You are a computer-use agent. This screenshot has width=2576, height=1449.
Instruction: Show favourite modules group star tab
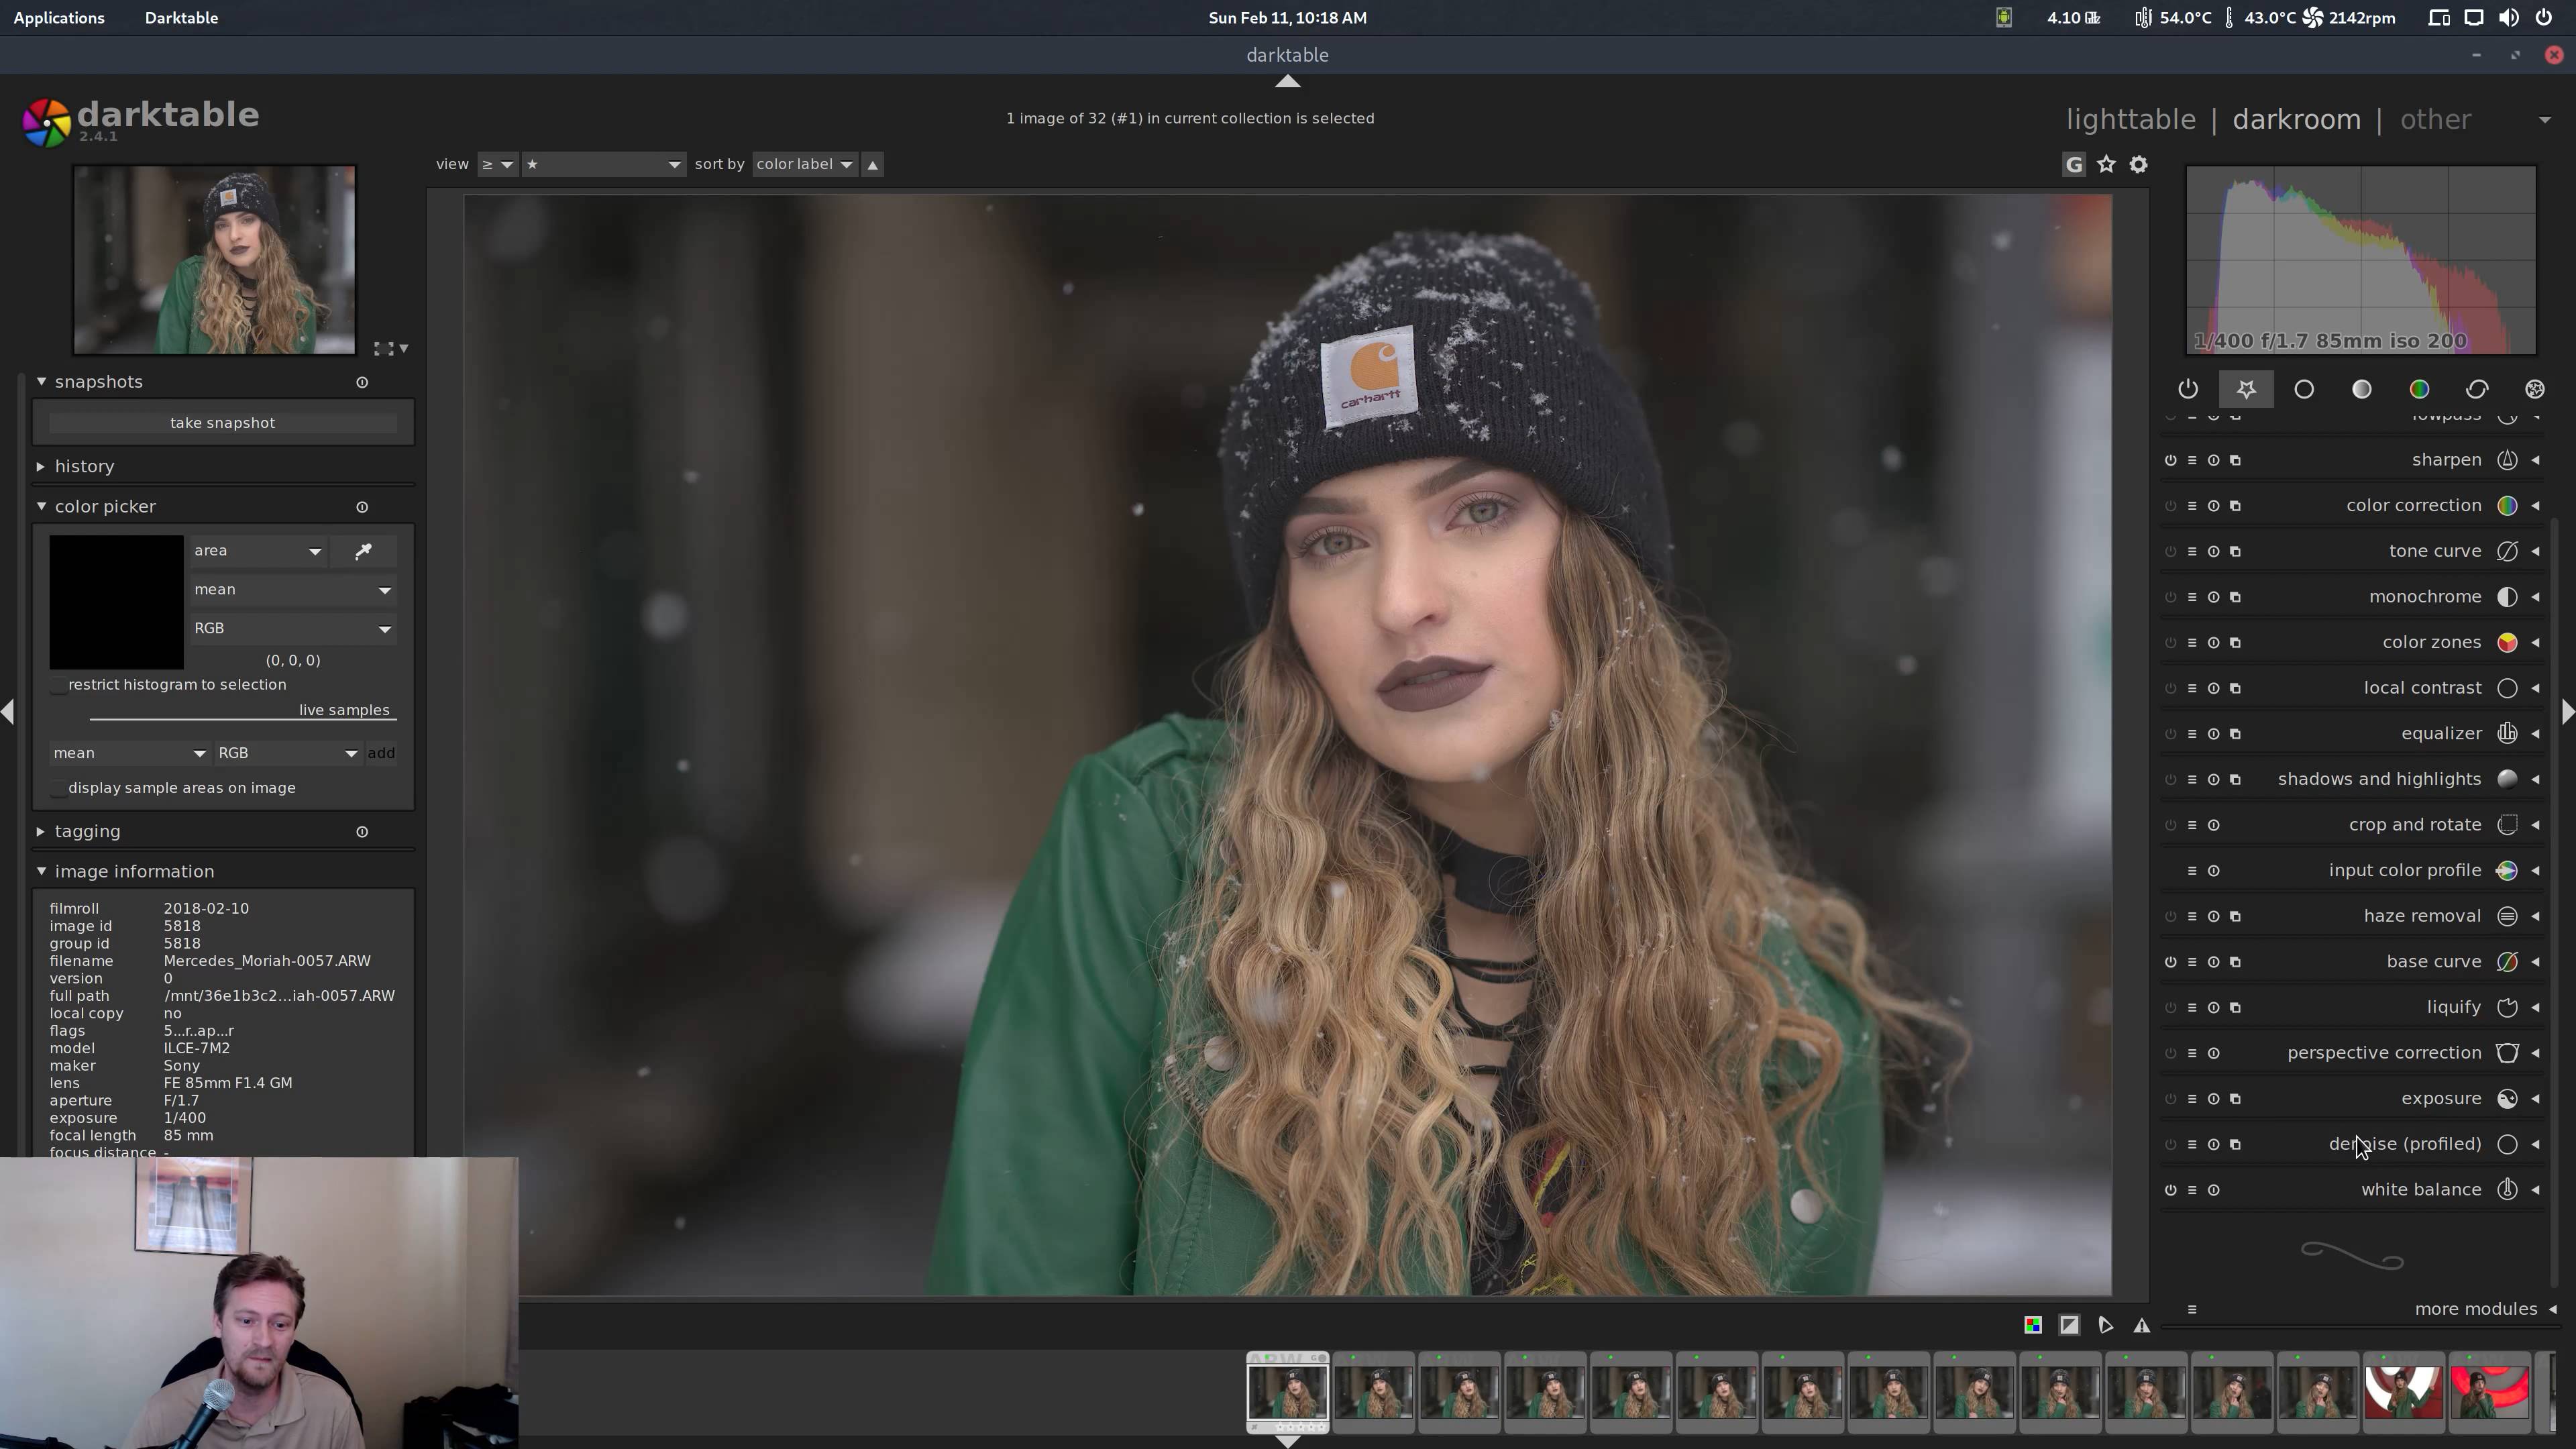(x=2246, y=389)
